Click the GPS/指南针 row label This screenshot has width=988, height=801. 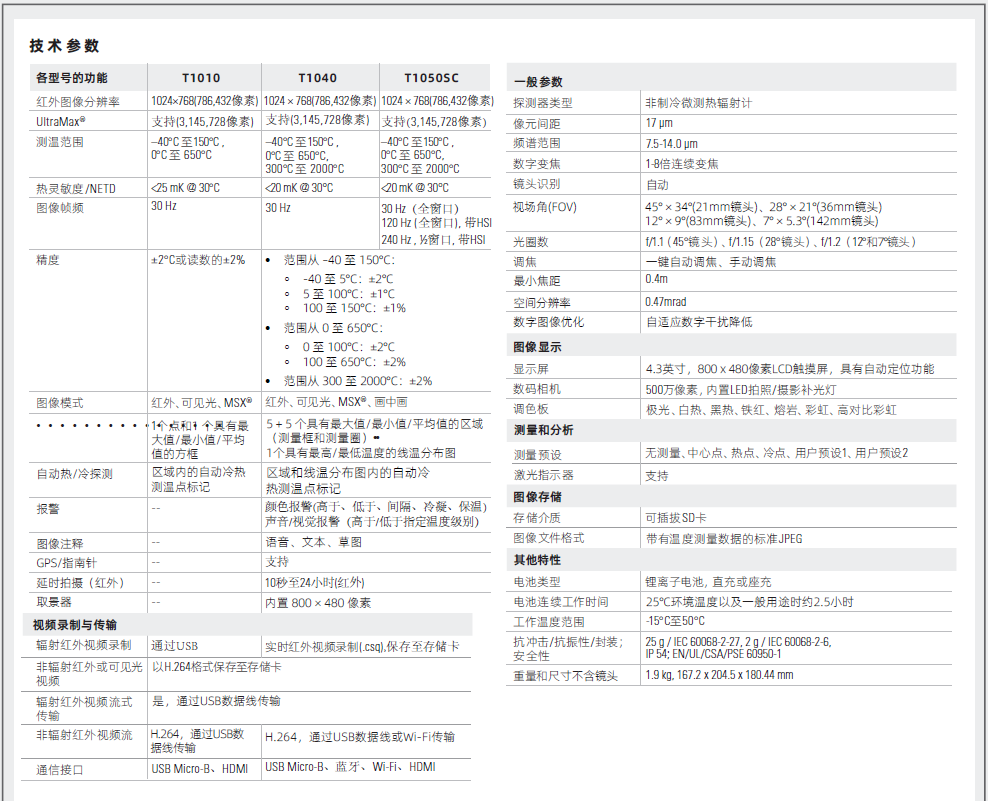[x=67, y=563]
